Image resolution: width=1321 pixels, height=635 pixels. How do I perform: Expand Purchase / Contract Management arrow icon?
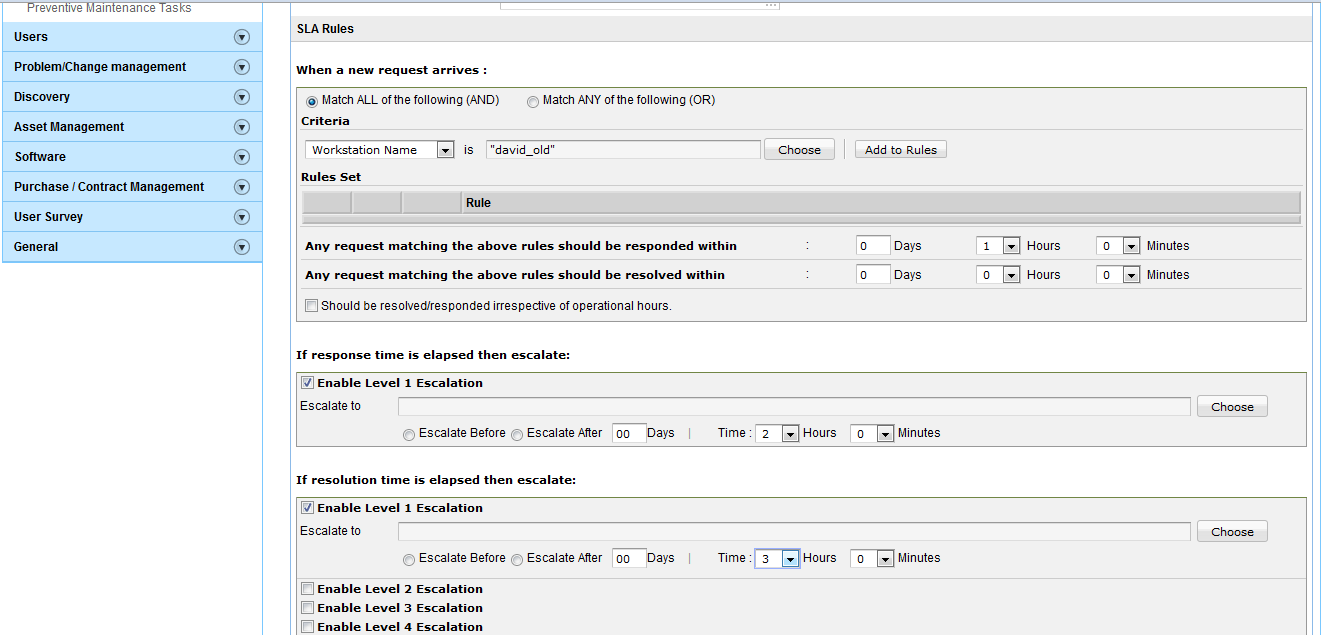tap(241, 187)
